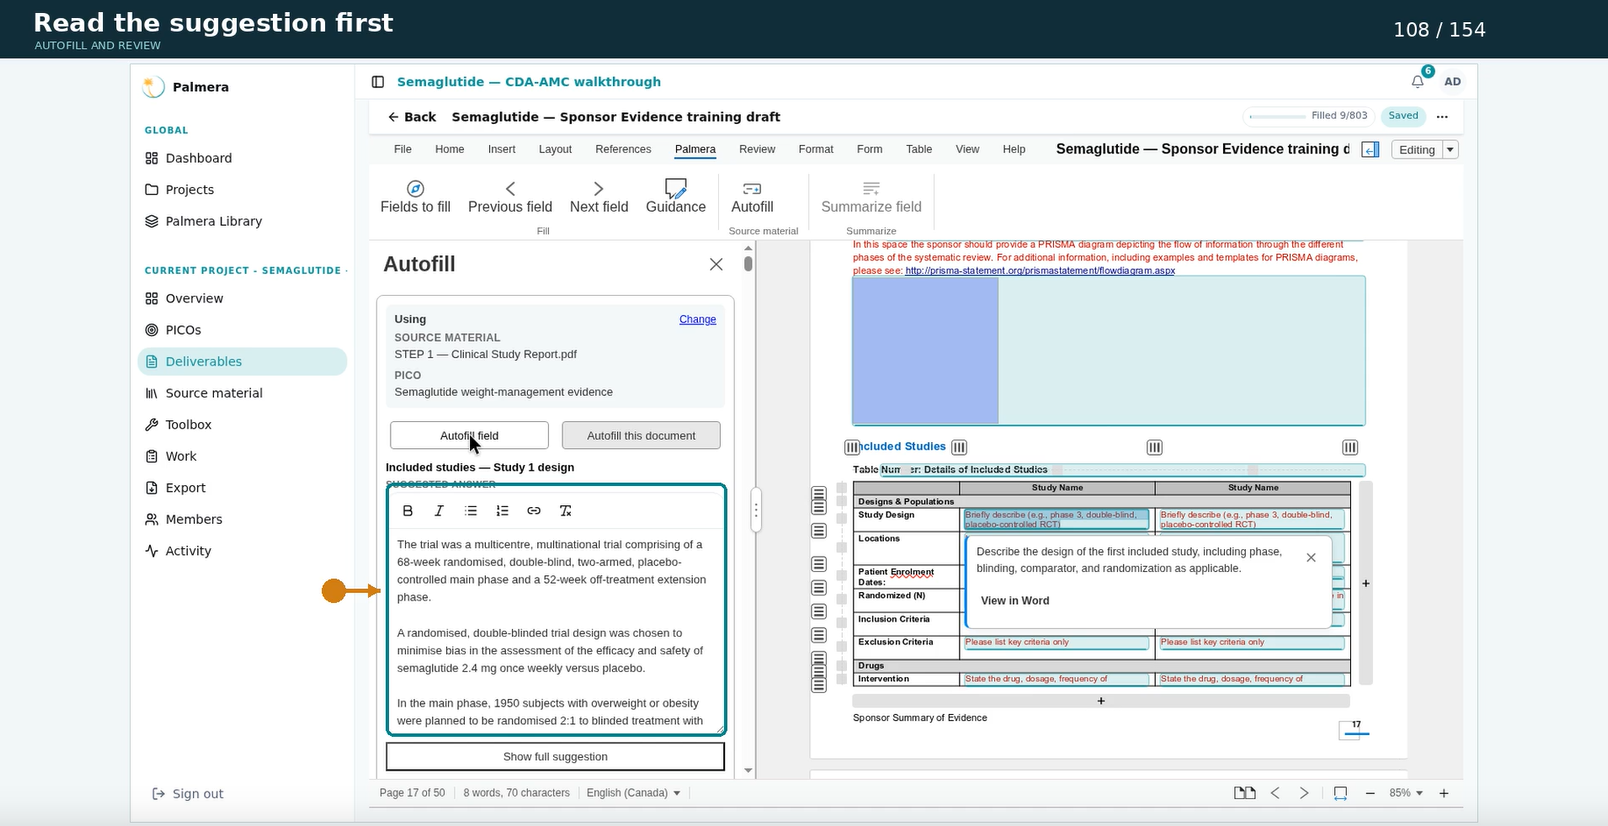Open the References tab

[x=623, y=149]
